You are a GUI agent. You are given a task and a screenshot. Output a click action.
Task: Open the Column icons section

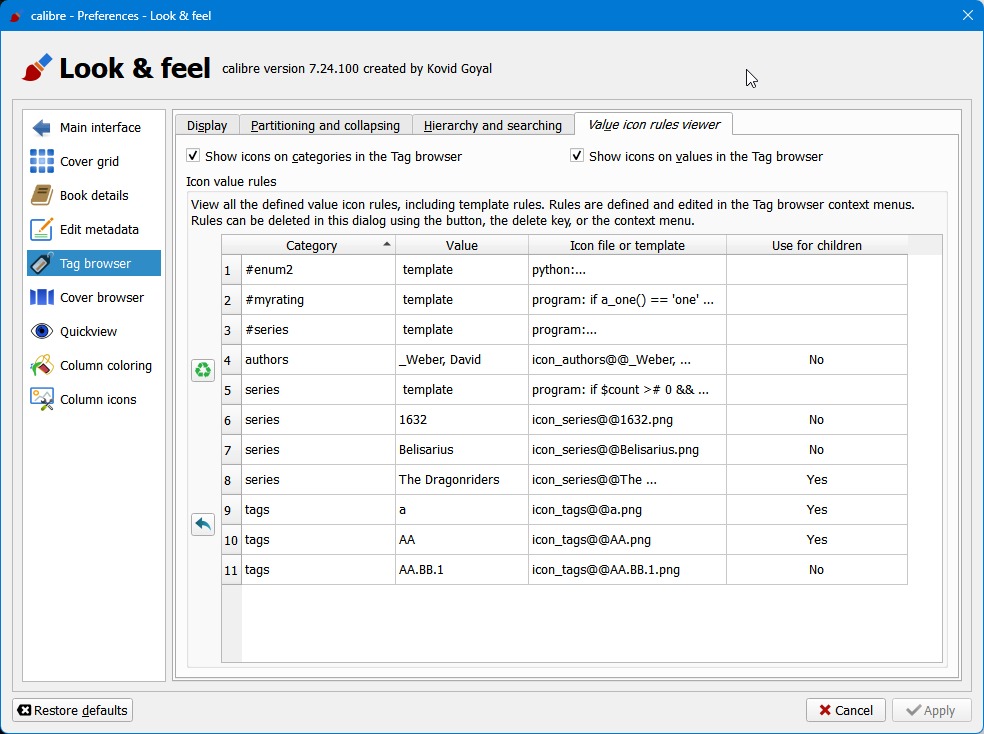97,400
